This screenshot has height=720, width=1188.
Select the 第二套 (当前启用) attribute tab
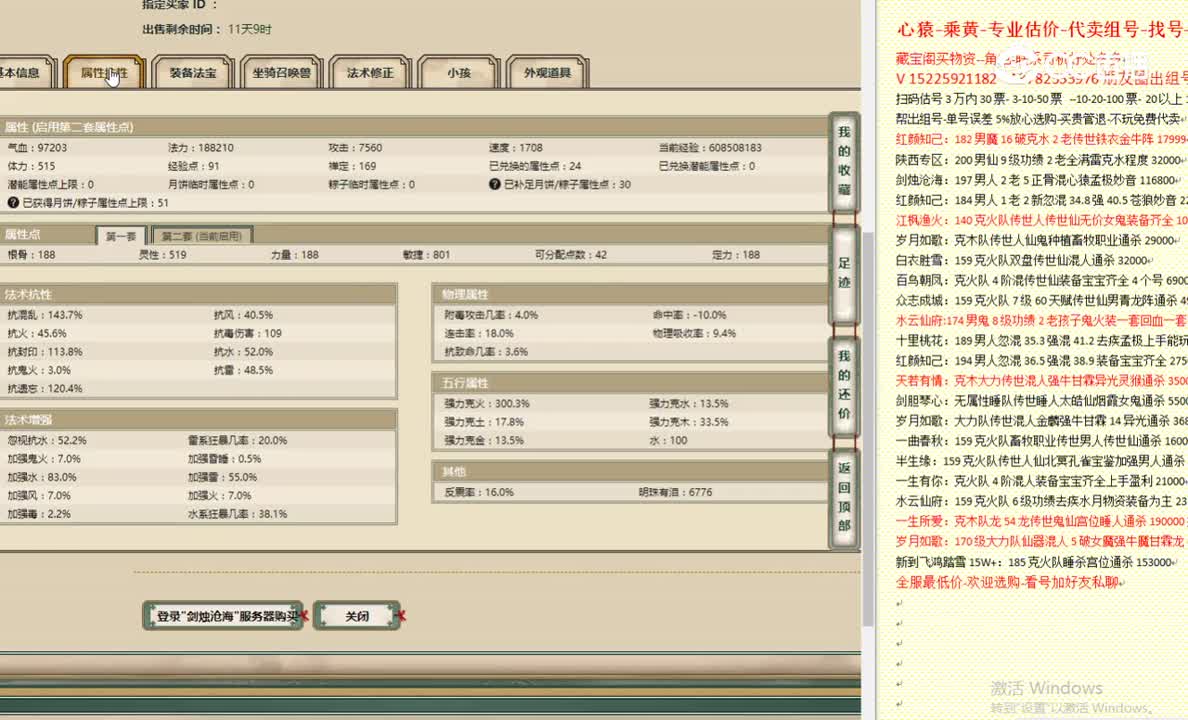pyautogui.click(x=202, y=236)
